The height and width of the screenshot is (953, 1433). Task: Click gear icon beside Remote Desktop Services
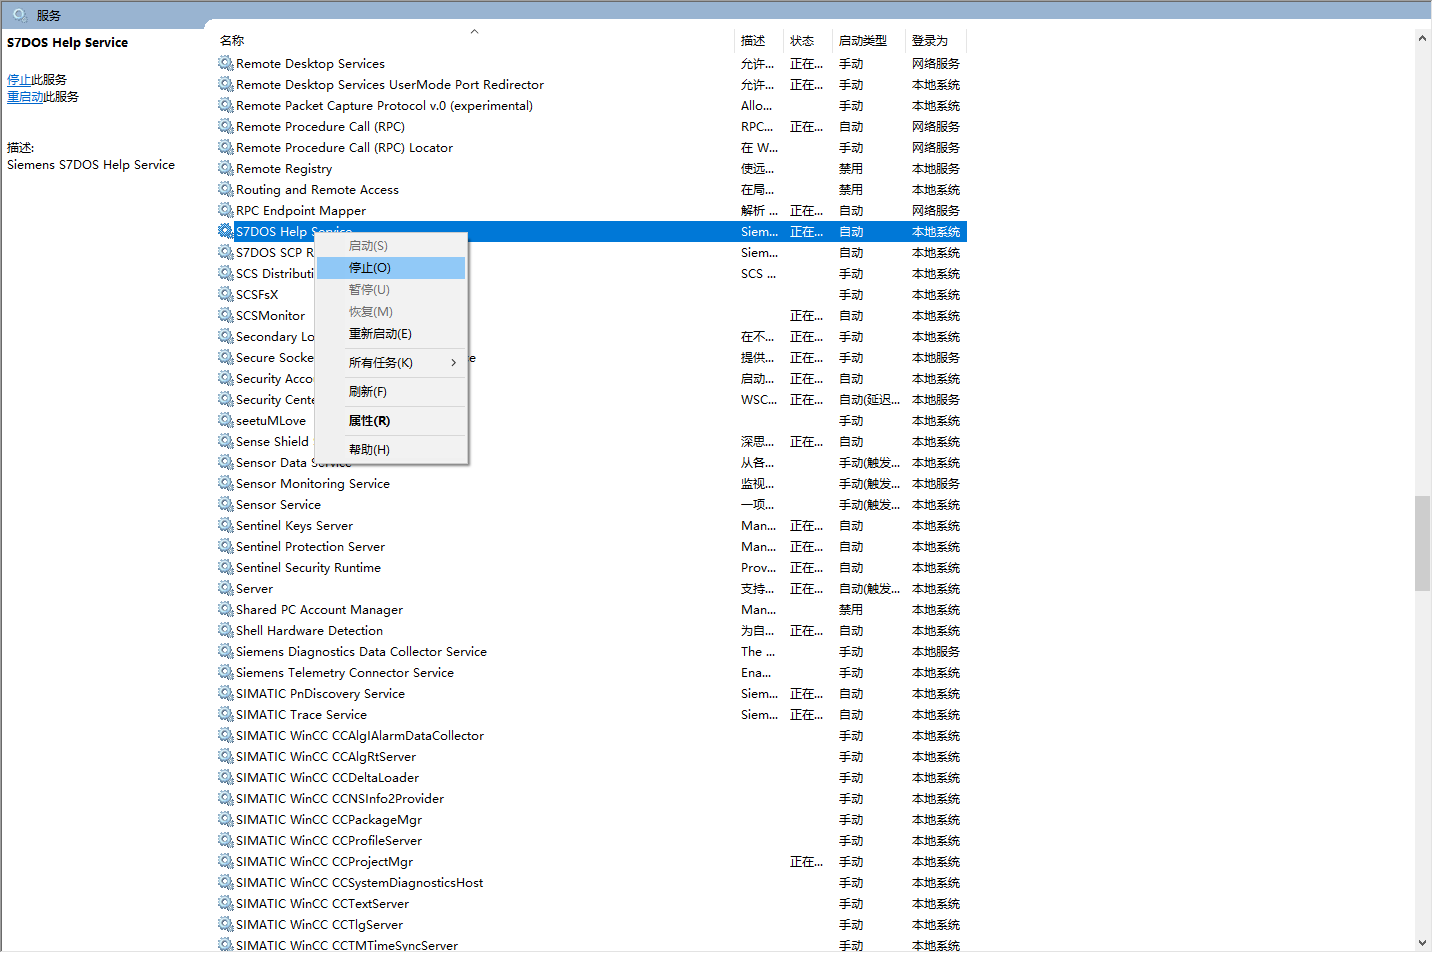coord(226,63)
